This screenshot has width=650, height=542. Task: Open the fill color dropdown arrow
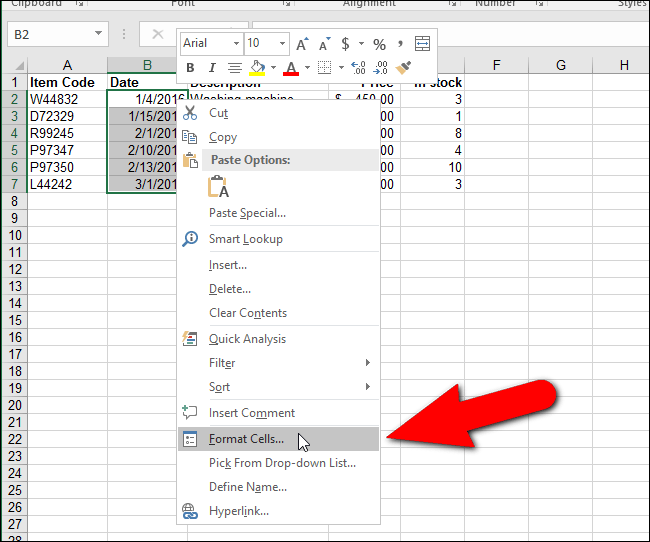273,67
